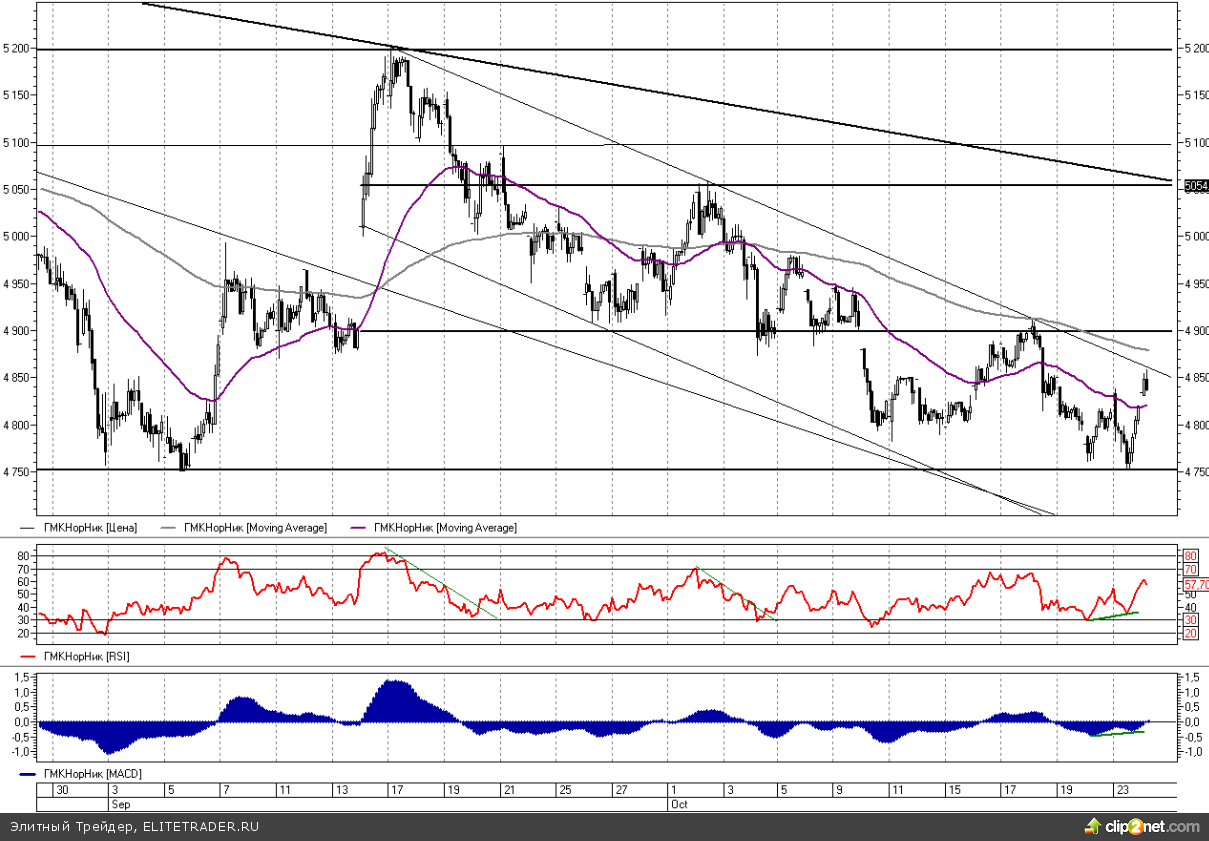Open the ELITETRADER.RU watermark link
The height and width of the screenshot is (841, 1209).
201,826
